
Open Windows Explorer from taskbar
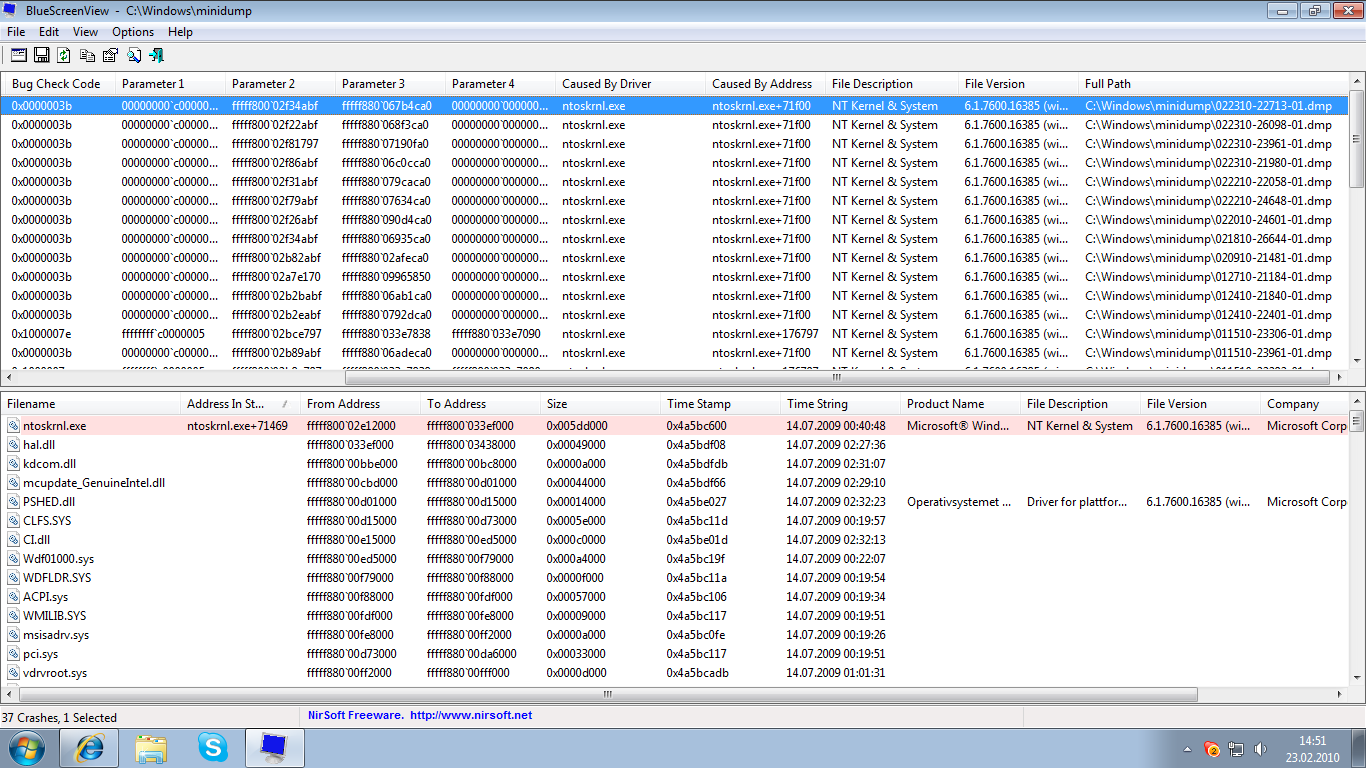coord(151,748)
